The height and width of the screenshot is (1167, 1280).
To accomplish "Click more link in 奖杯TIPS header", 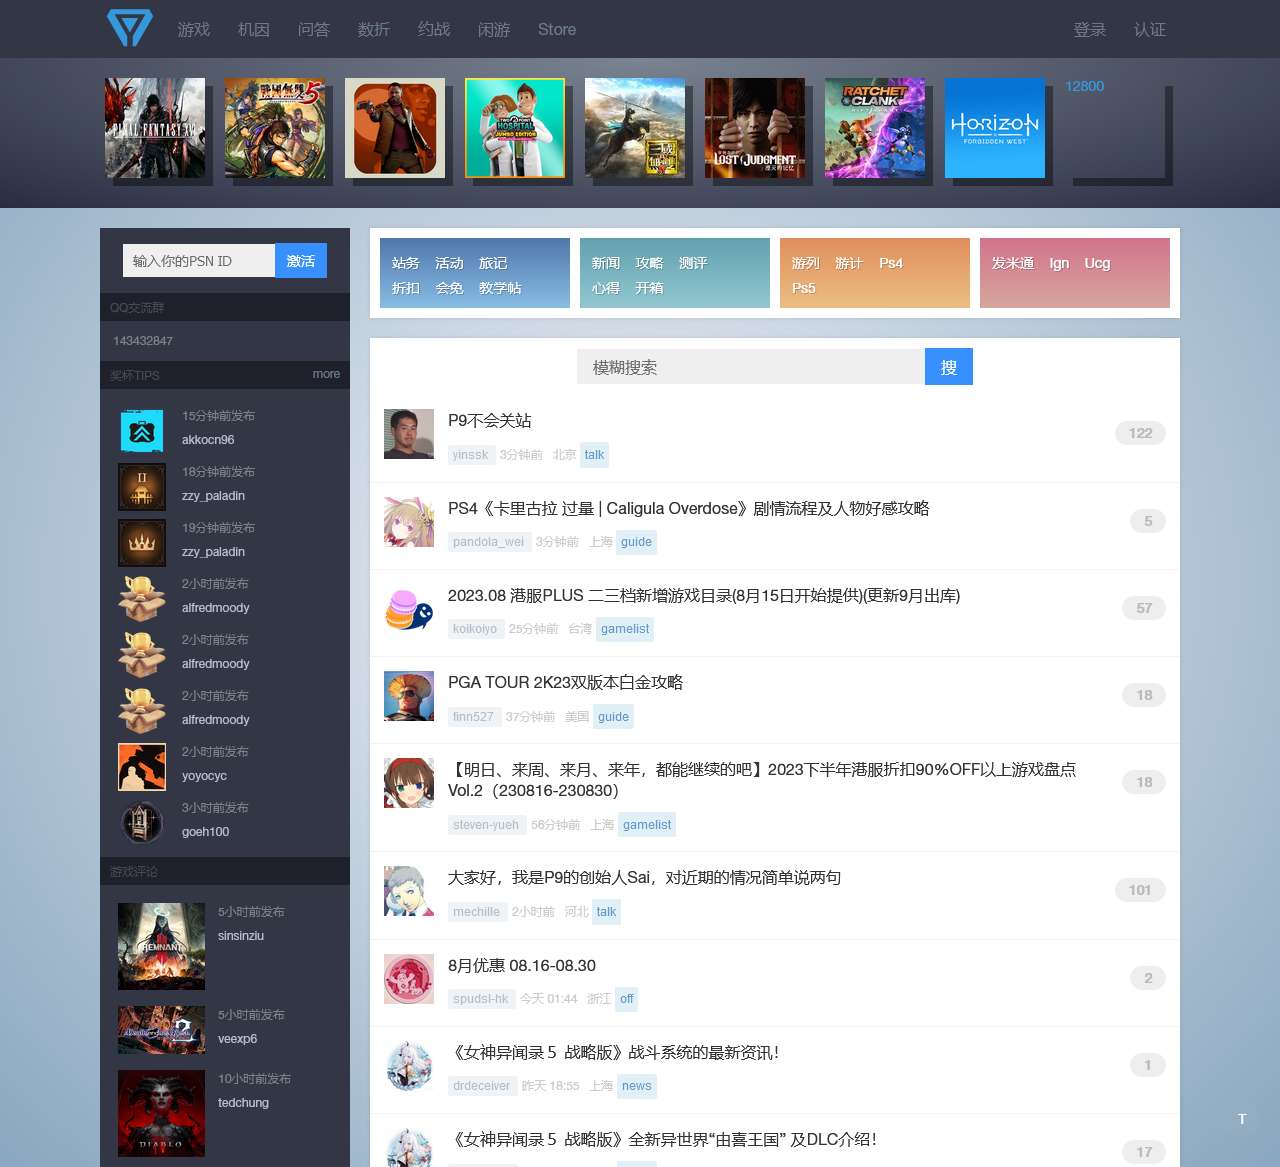I will click(326, 374).
